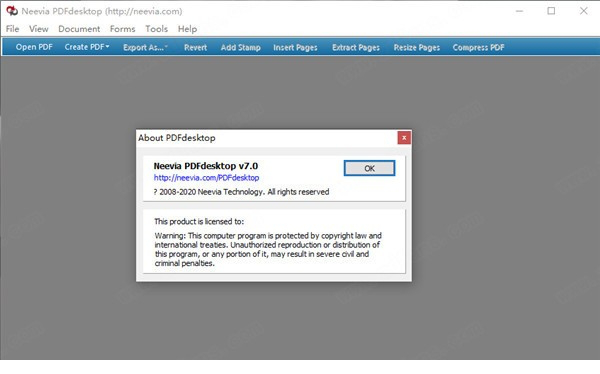Open the View menu
600x374 pixels.
[x=39, y=29]
